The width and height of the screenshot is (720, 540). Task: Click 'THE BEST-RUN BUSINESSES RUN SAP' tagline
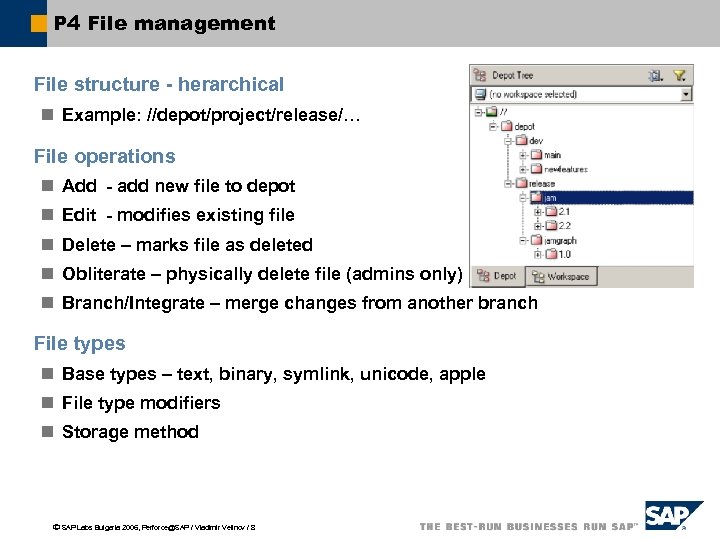529,526
